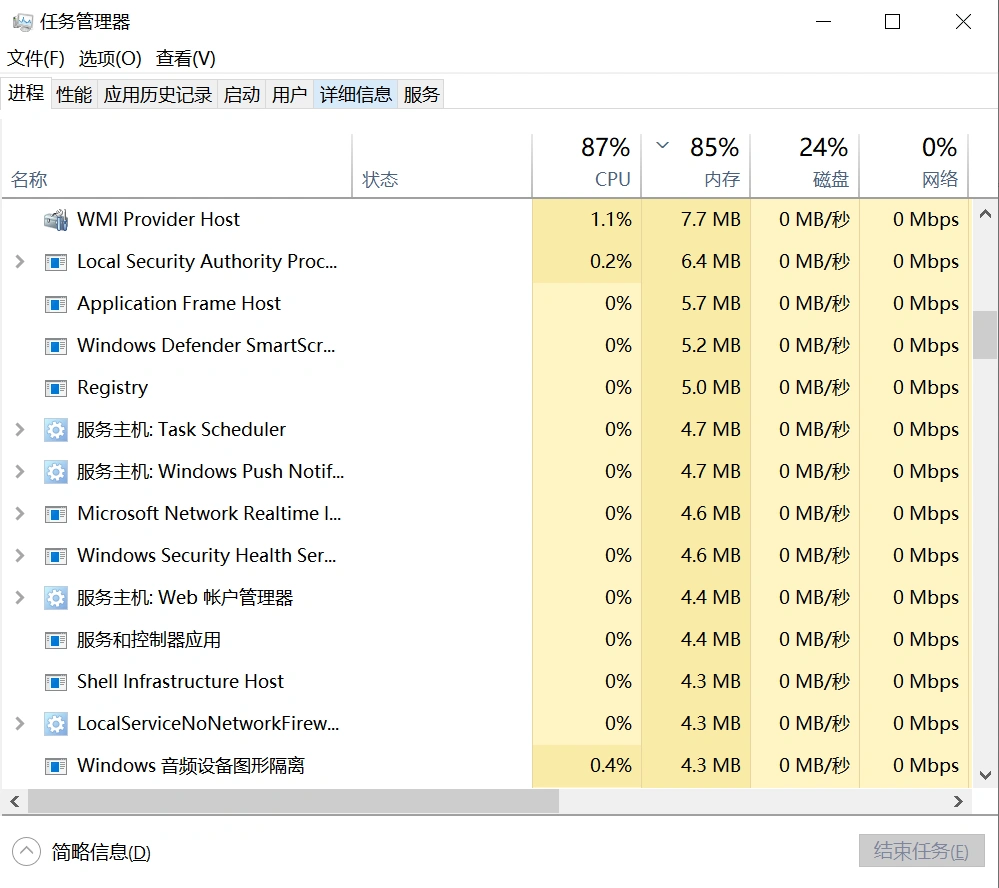Click the WMI Provider Host process icon
Viewport: 999px width, 888px height.
(54, 219)
